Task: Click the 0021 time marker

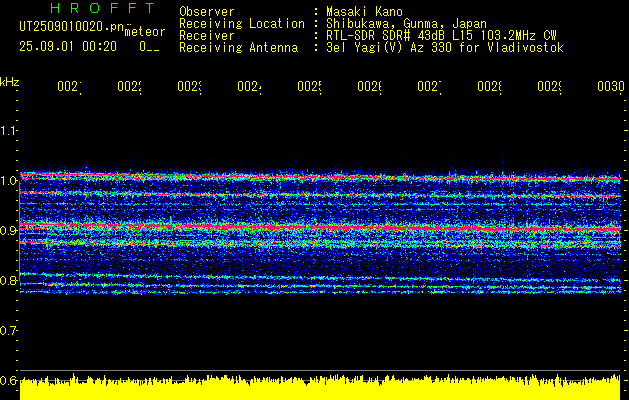Action: click(69, 86)
